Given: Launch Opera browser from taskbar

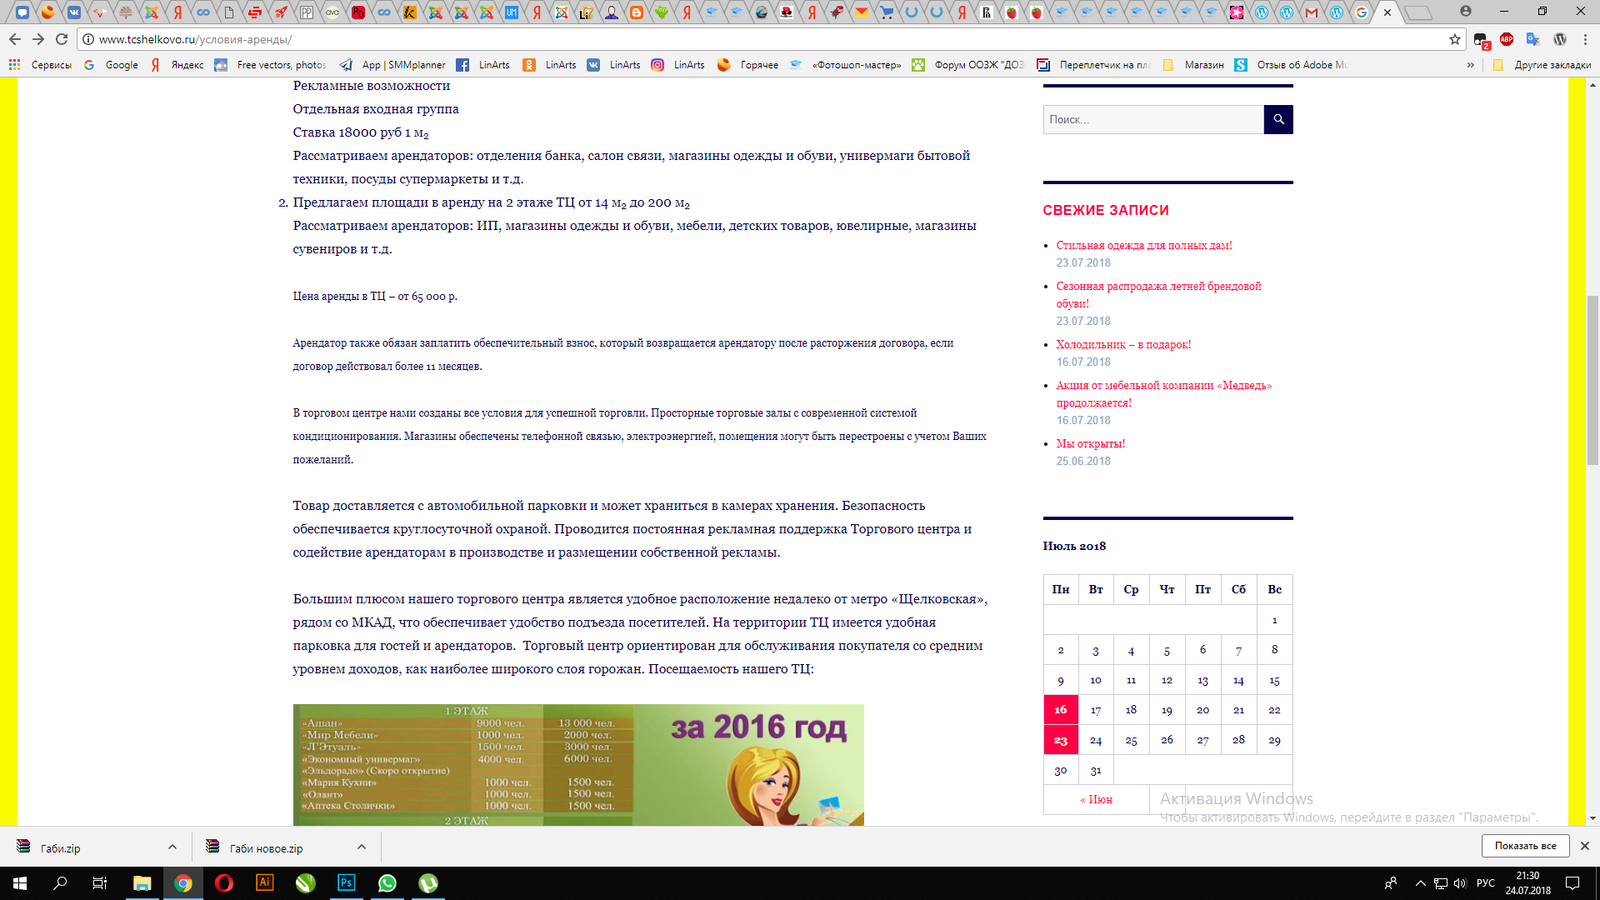Looking at the screenshot, I should 224,883.
